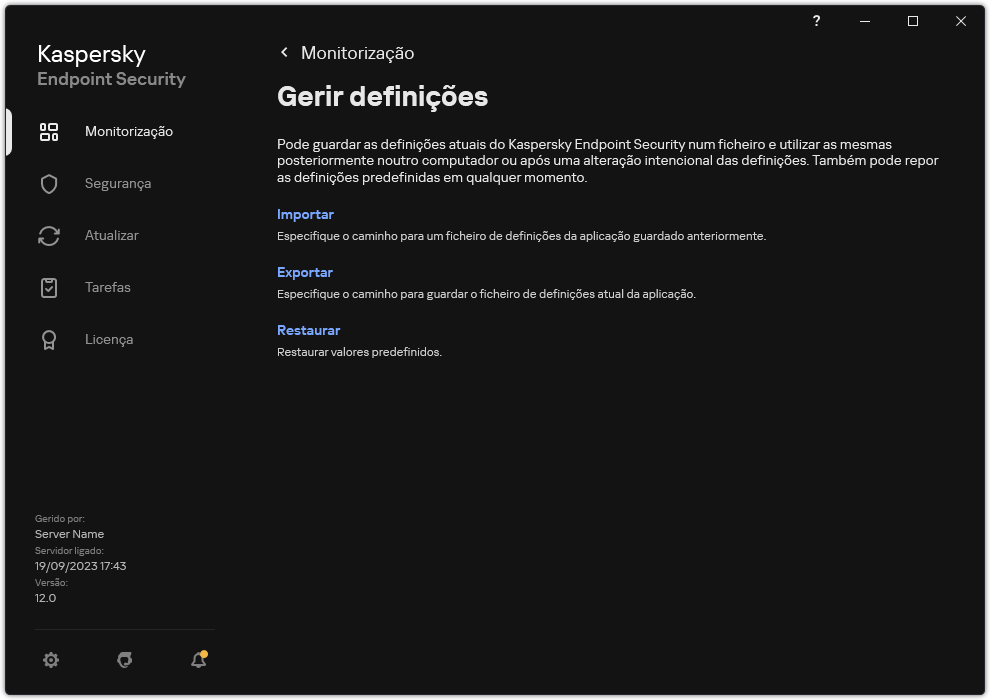Image resolution: width=990 pixels, height=700 pixels.
Task: Click the Monitorização breadcrumb title at top
Action: click(x=357, y=53)
